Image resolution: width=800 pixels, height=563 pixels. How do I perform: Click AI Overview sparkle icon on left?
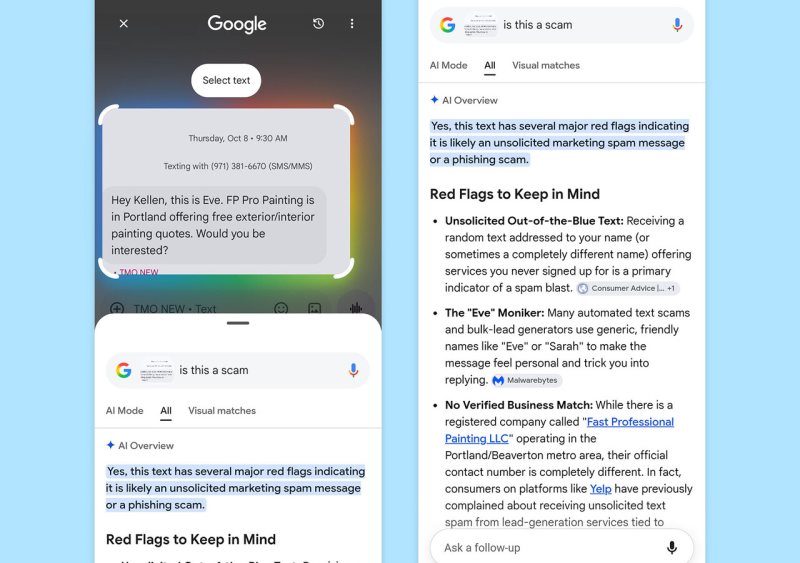click(x=110, y=445)
